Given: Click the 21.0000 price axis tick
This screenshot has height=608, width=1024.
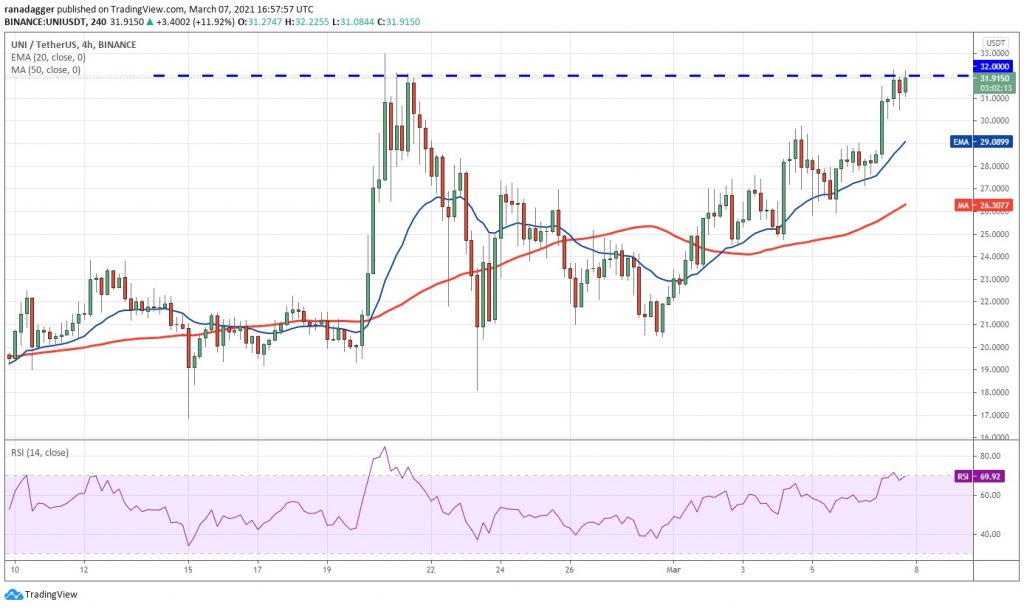Looking at the screenshot, I should (993, 325).
